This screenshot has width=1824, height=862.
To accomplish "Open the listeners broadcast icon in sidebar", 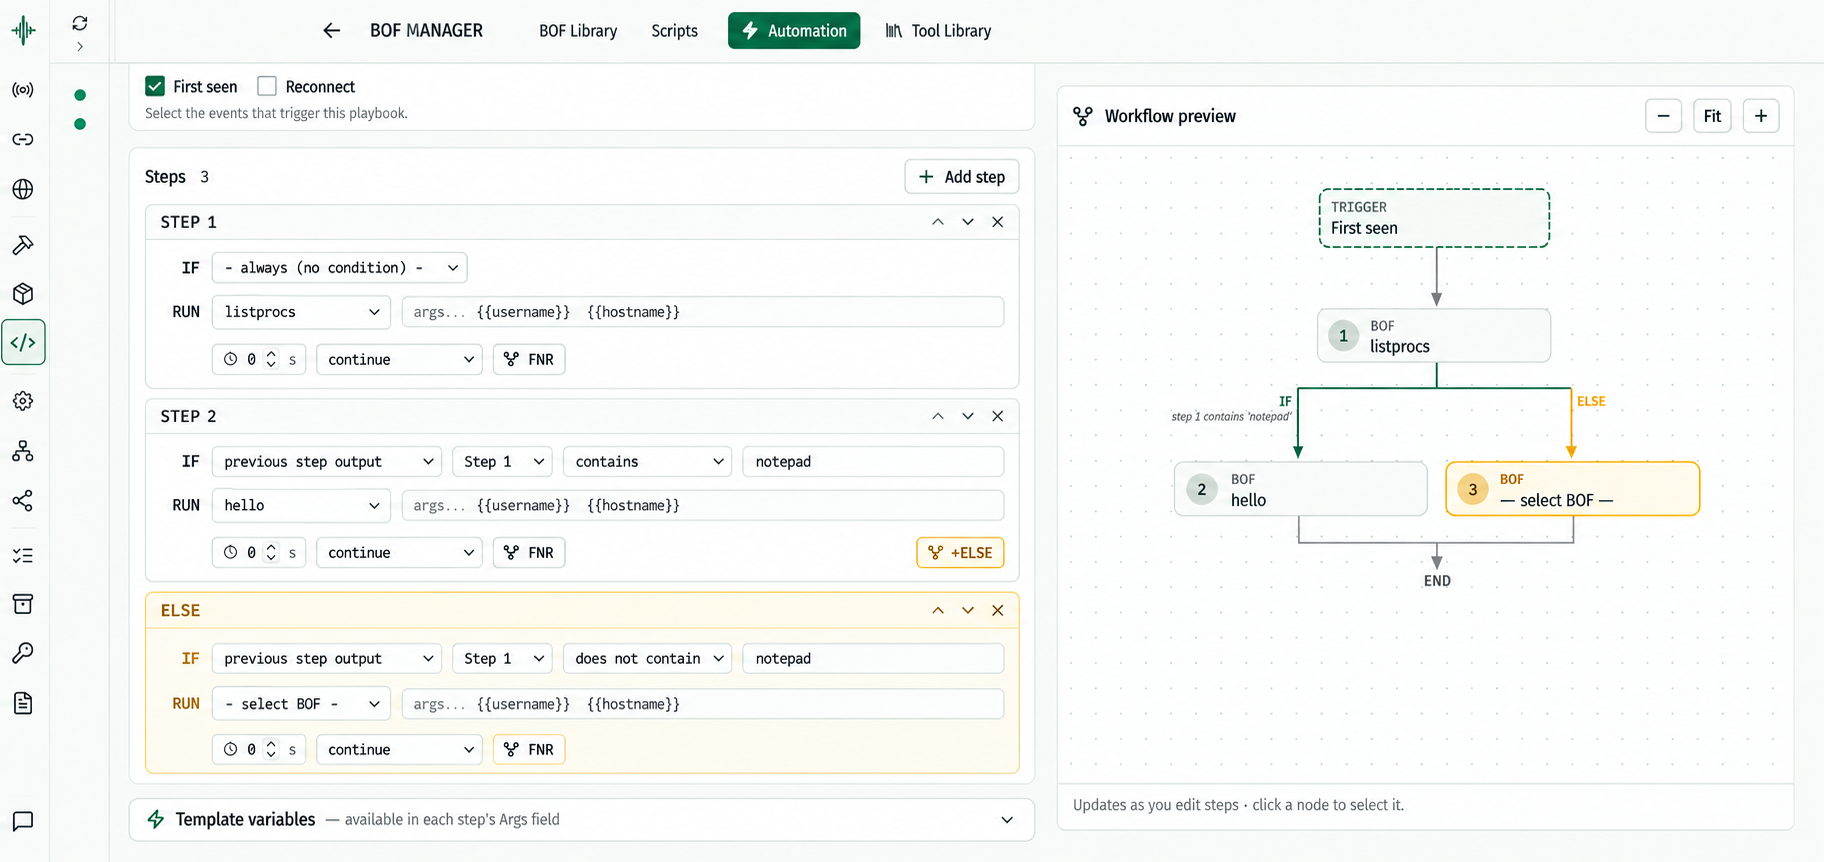I will tap(23, 90).
